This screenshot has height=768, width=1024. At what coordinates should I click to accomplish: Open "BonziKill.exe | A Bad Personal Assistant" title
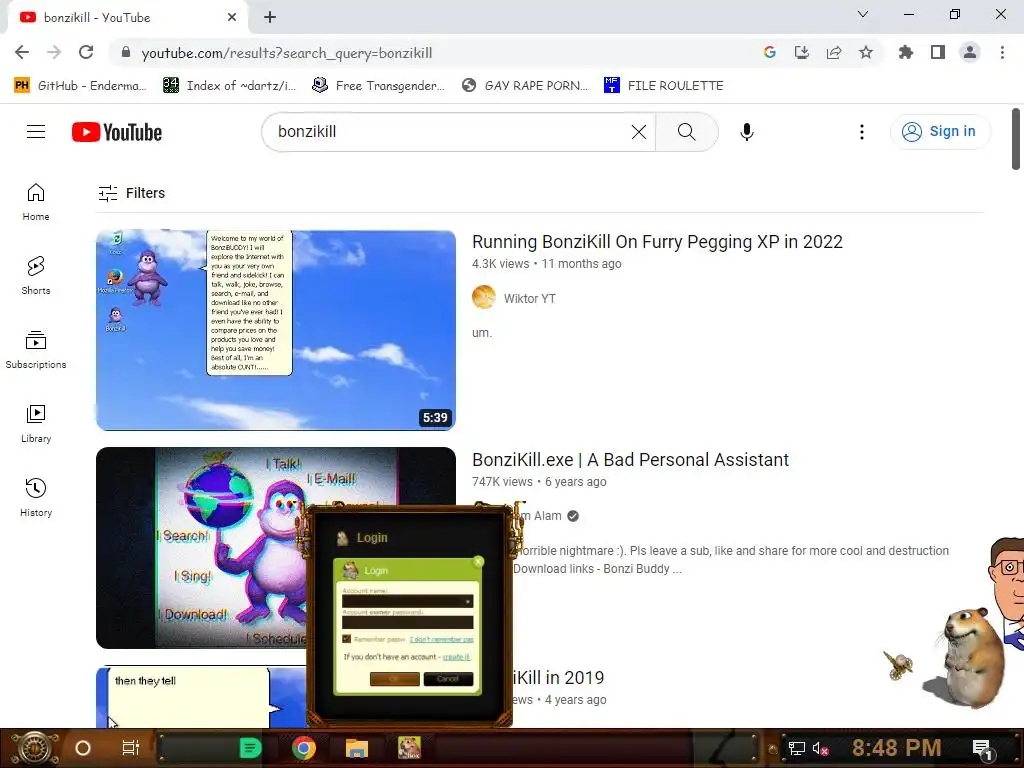[x=630, y=460]
